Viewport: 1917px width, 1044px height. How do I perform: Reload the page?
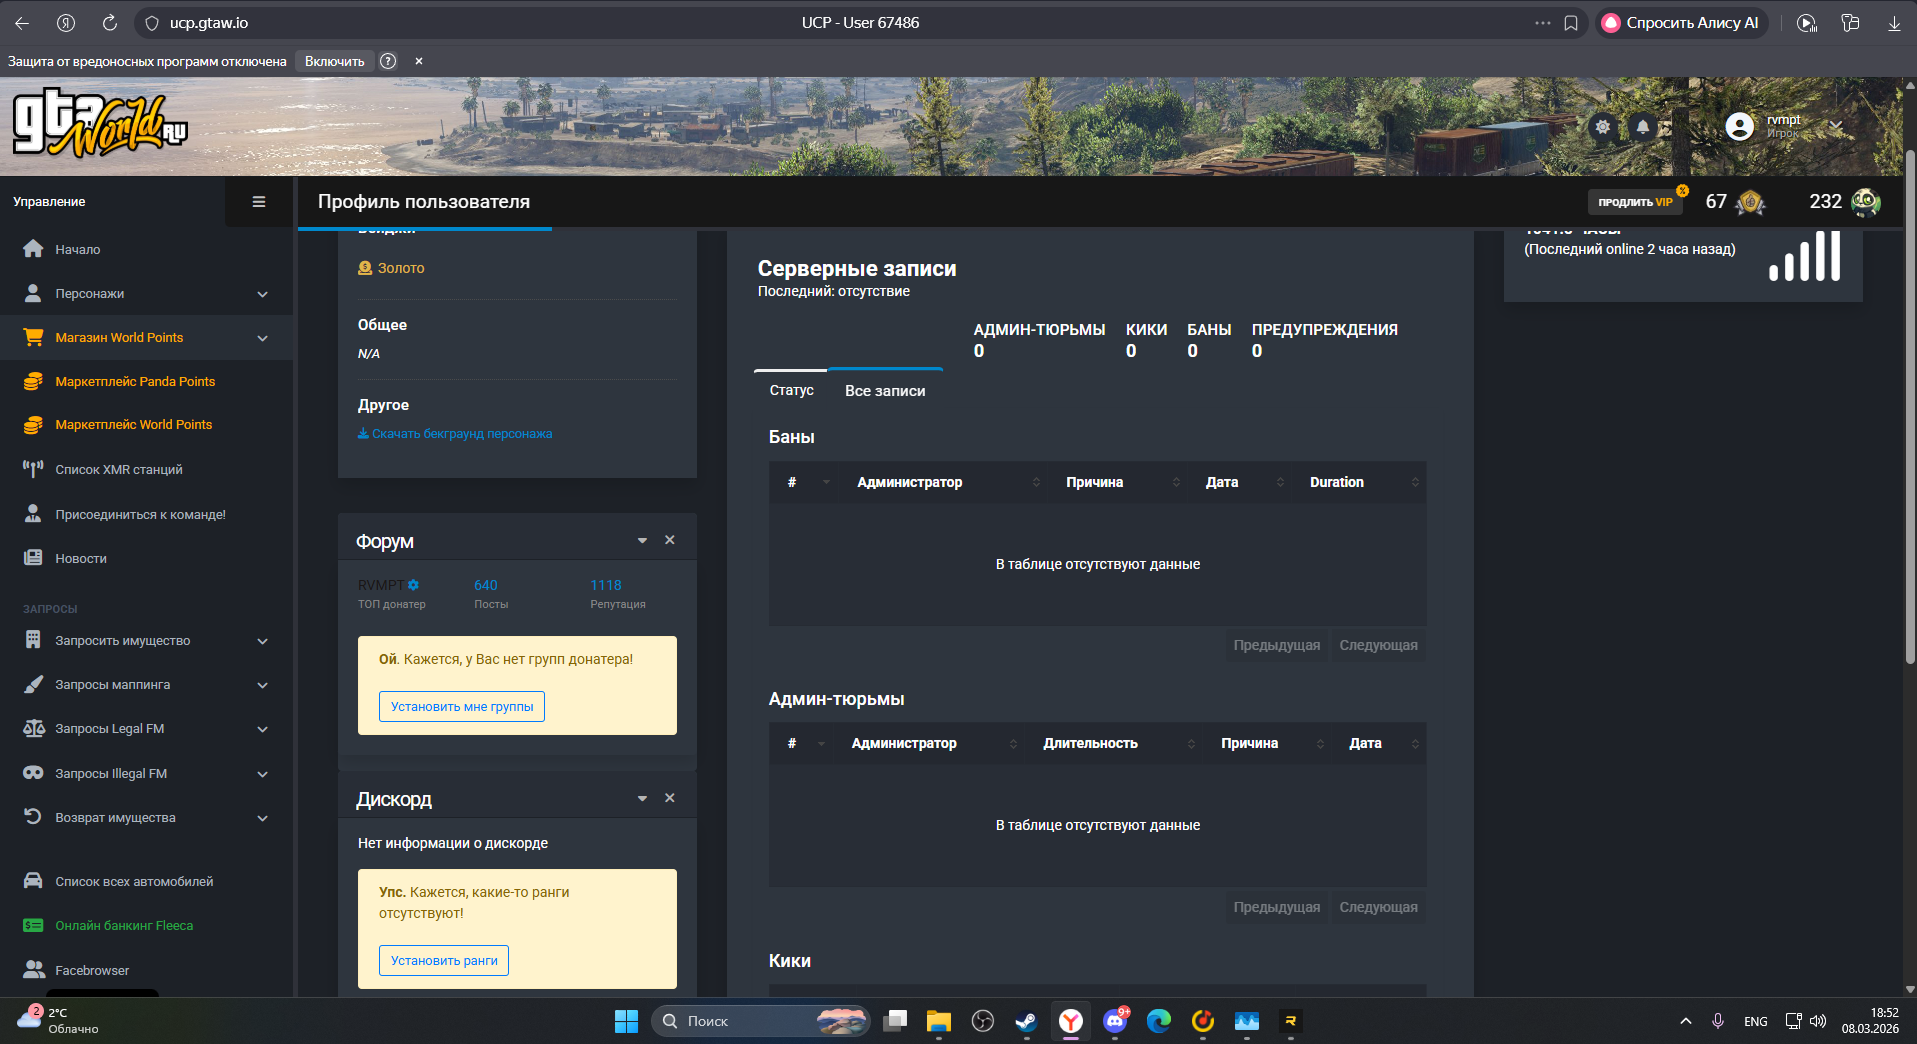[110, 23]
